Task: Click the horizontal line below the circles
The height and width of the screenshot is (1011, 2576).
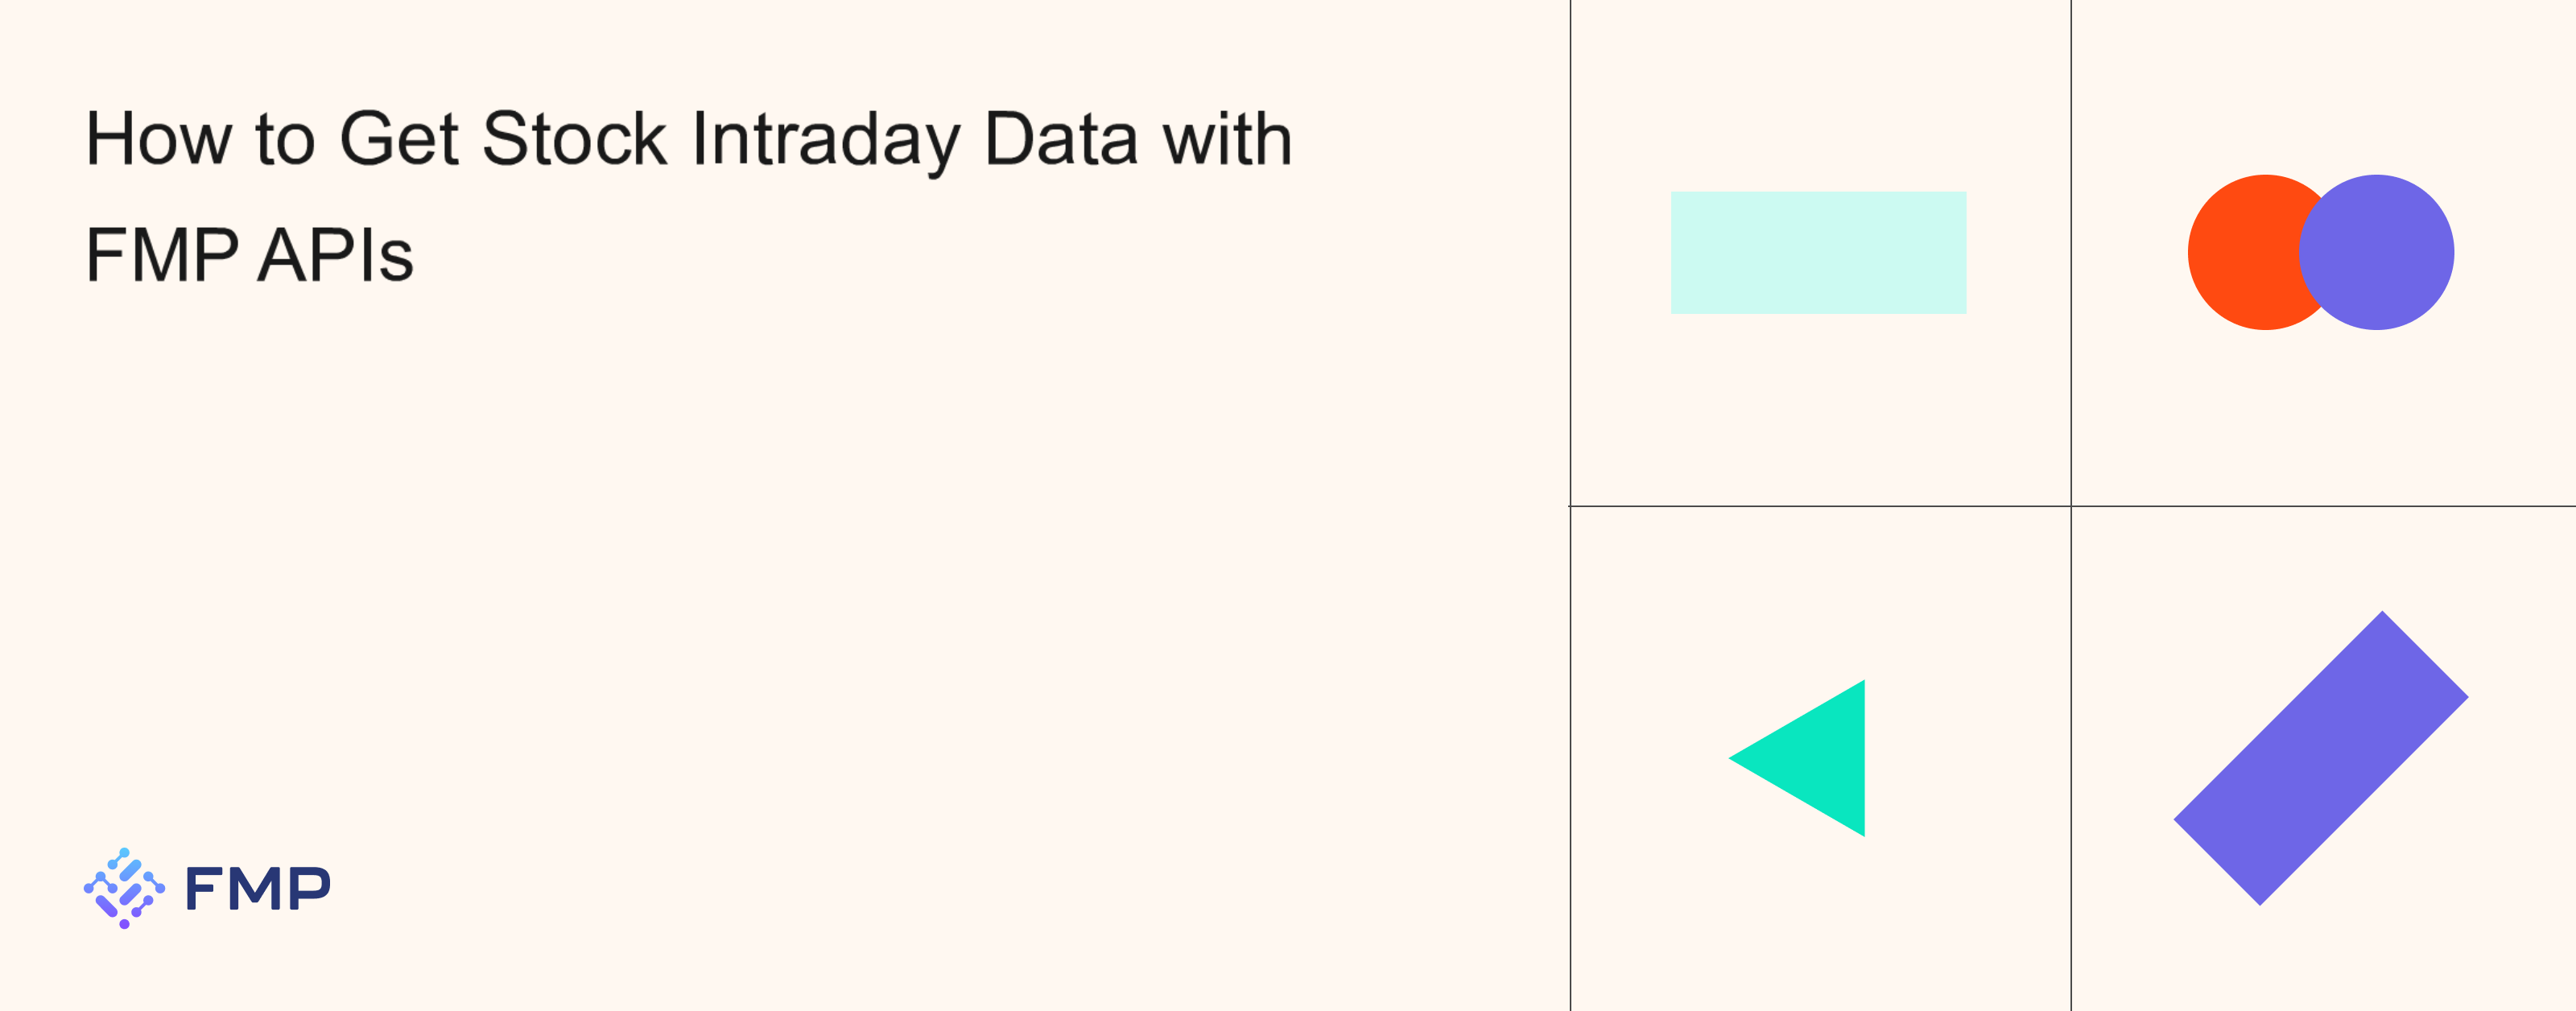Action: point(2323,506)
